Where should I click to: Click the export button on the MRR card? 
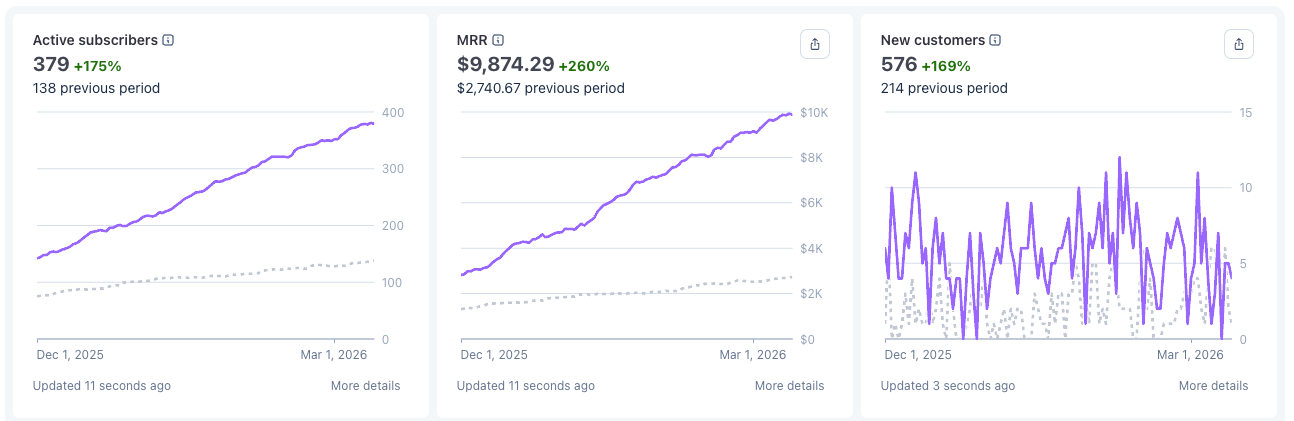coord(815,44)
